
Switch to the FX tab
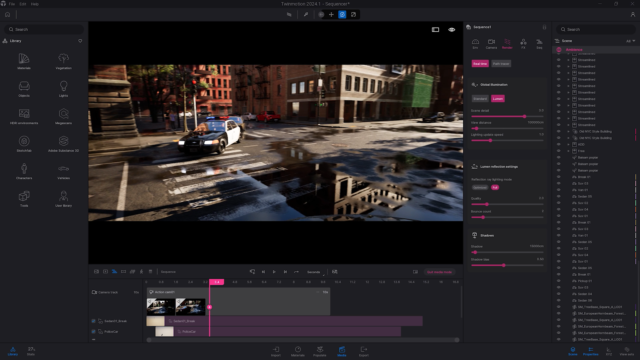coord(523,44)
